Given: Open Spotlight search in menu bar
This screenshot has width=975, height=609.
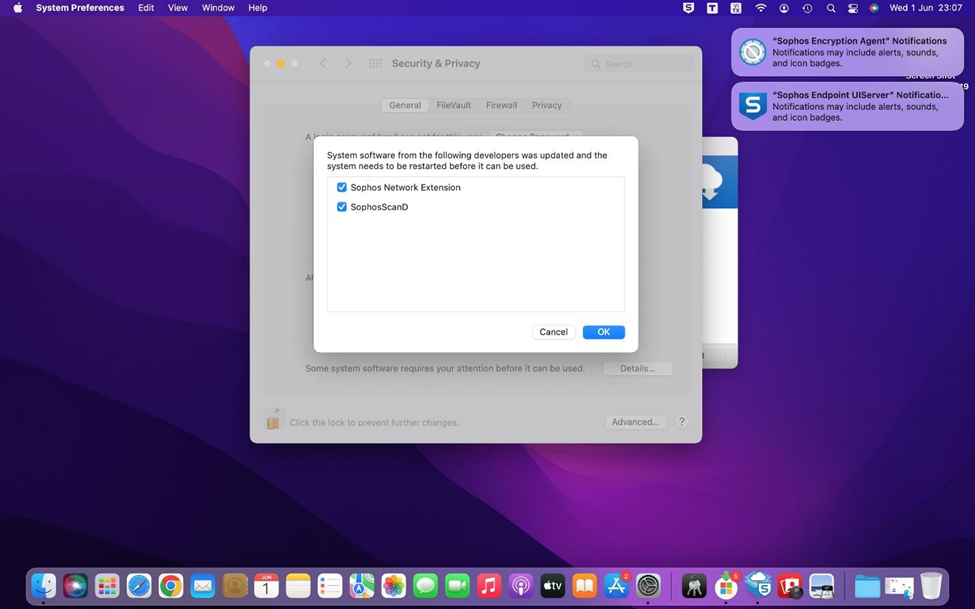Looking at the screenshot, I should (x=831, y=8).
